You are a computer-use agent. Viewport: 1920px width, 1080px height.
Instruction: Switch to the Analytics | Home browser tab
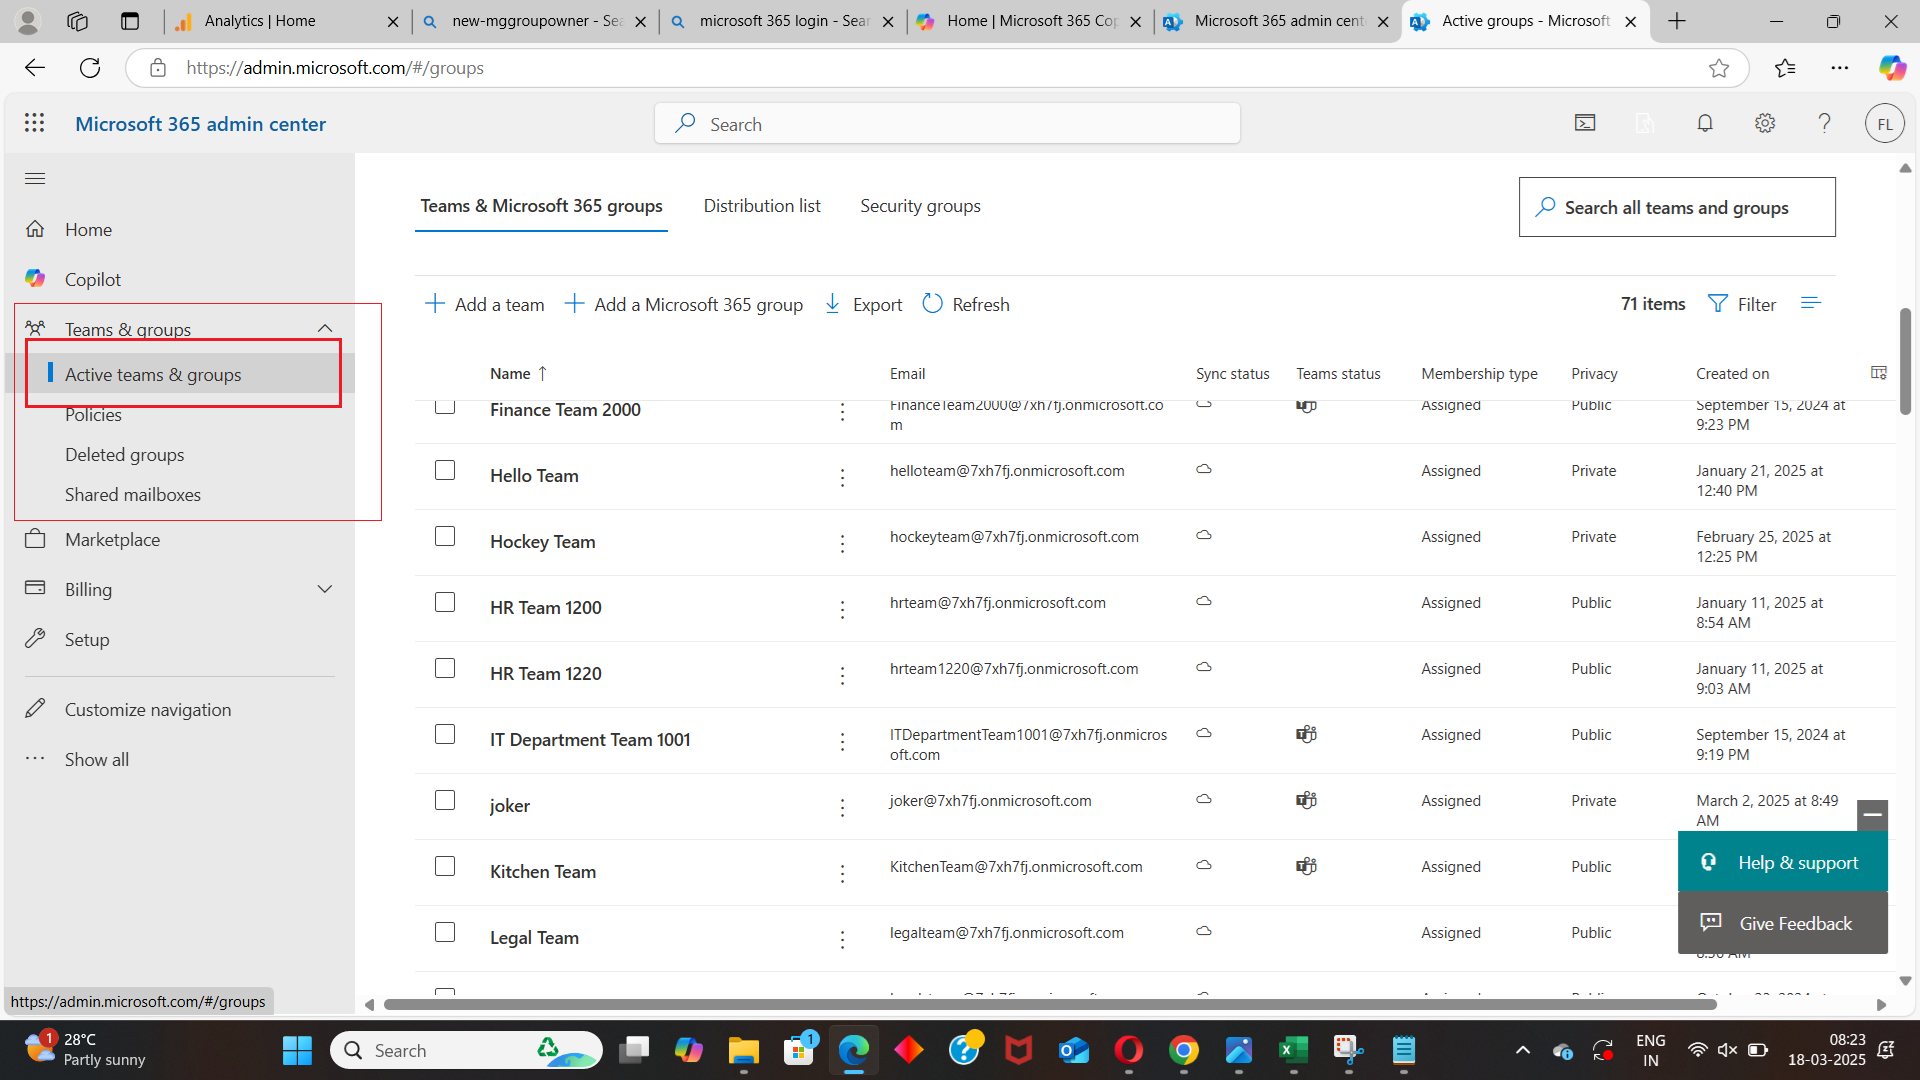click(x=287, y=21)
